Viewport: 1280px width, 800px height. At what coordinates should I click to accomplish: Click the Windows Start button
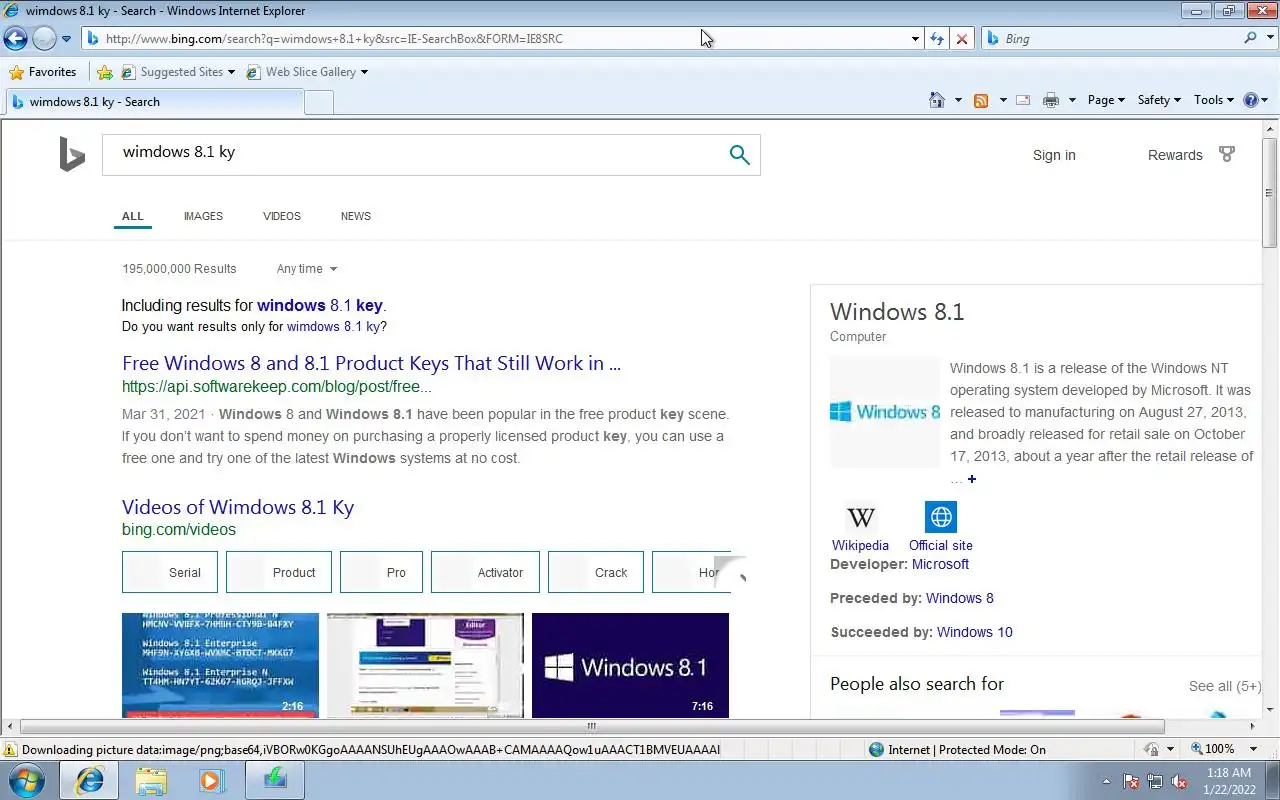27,780
